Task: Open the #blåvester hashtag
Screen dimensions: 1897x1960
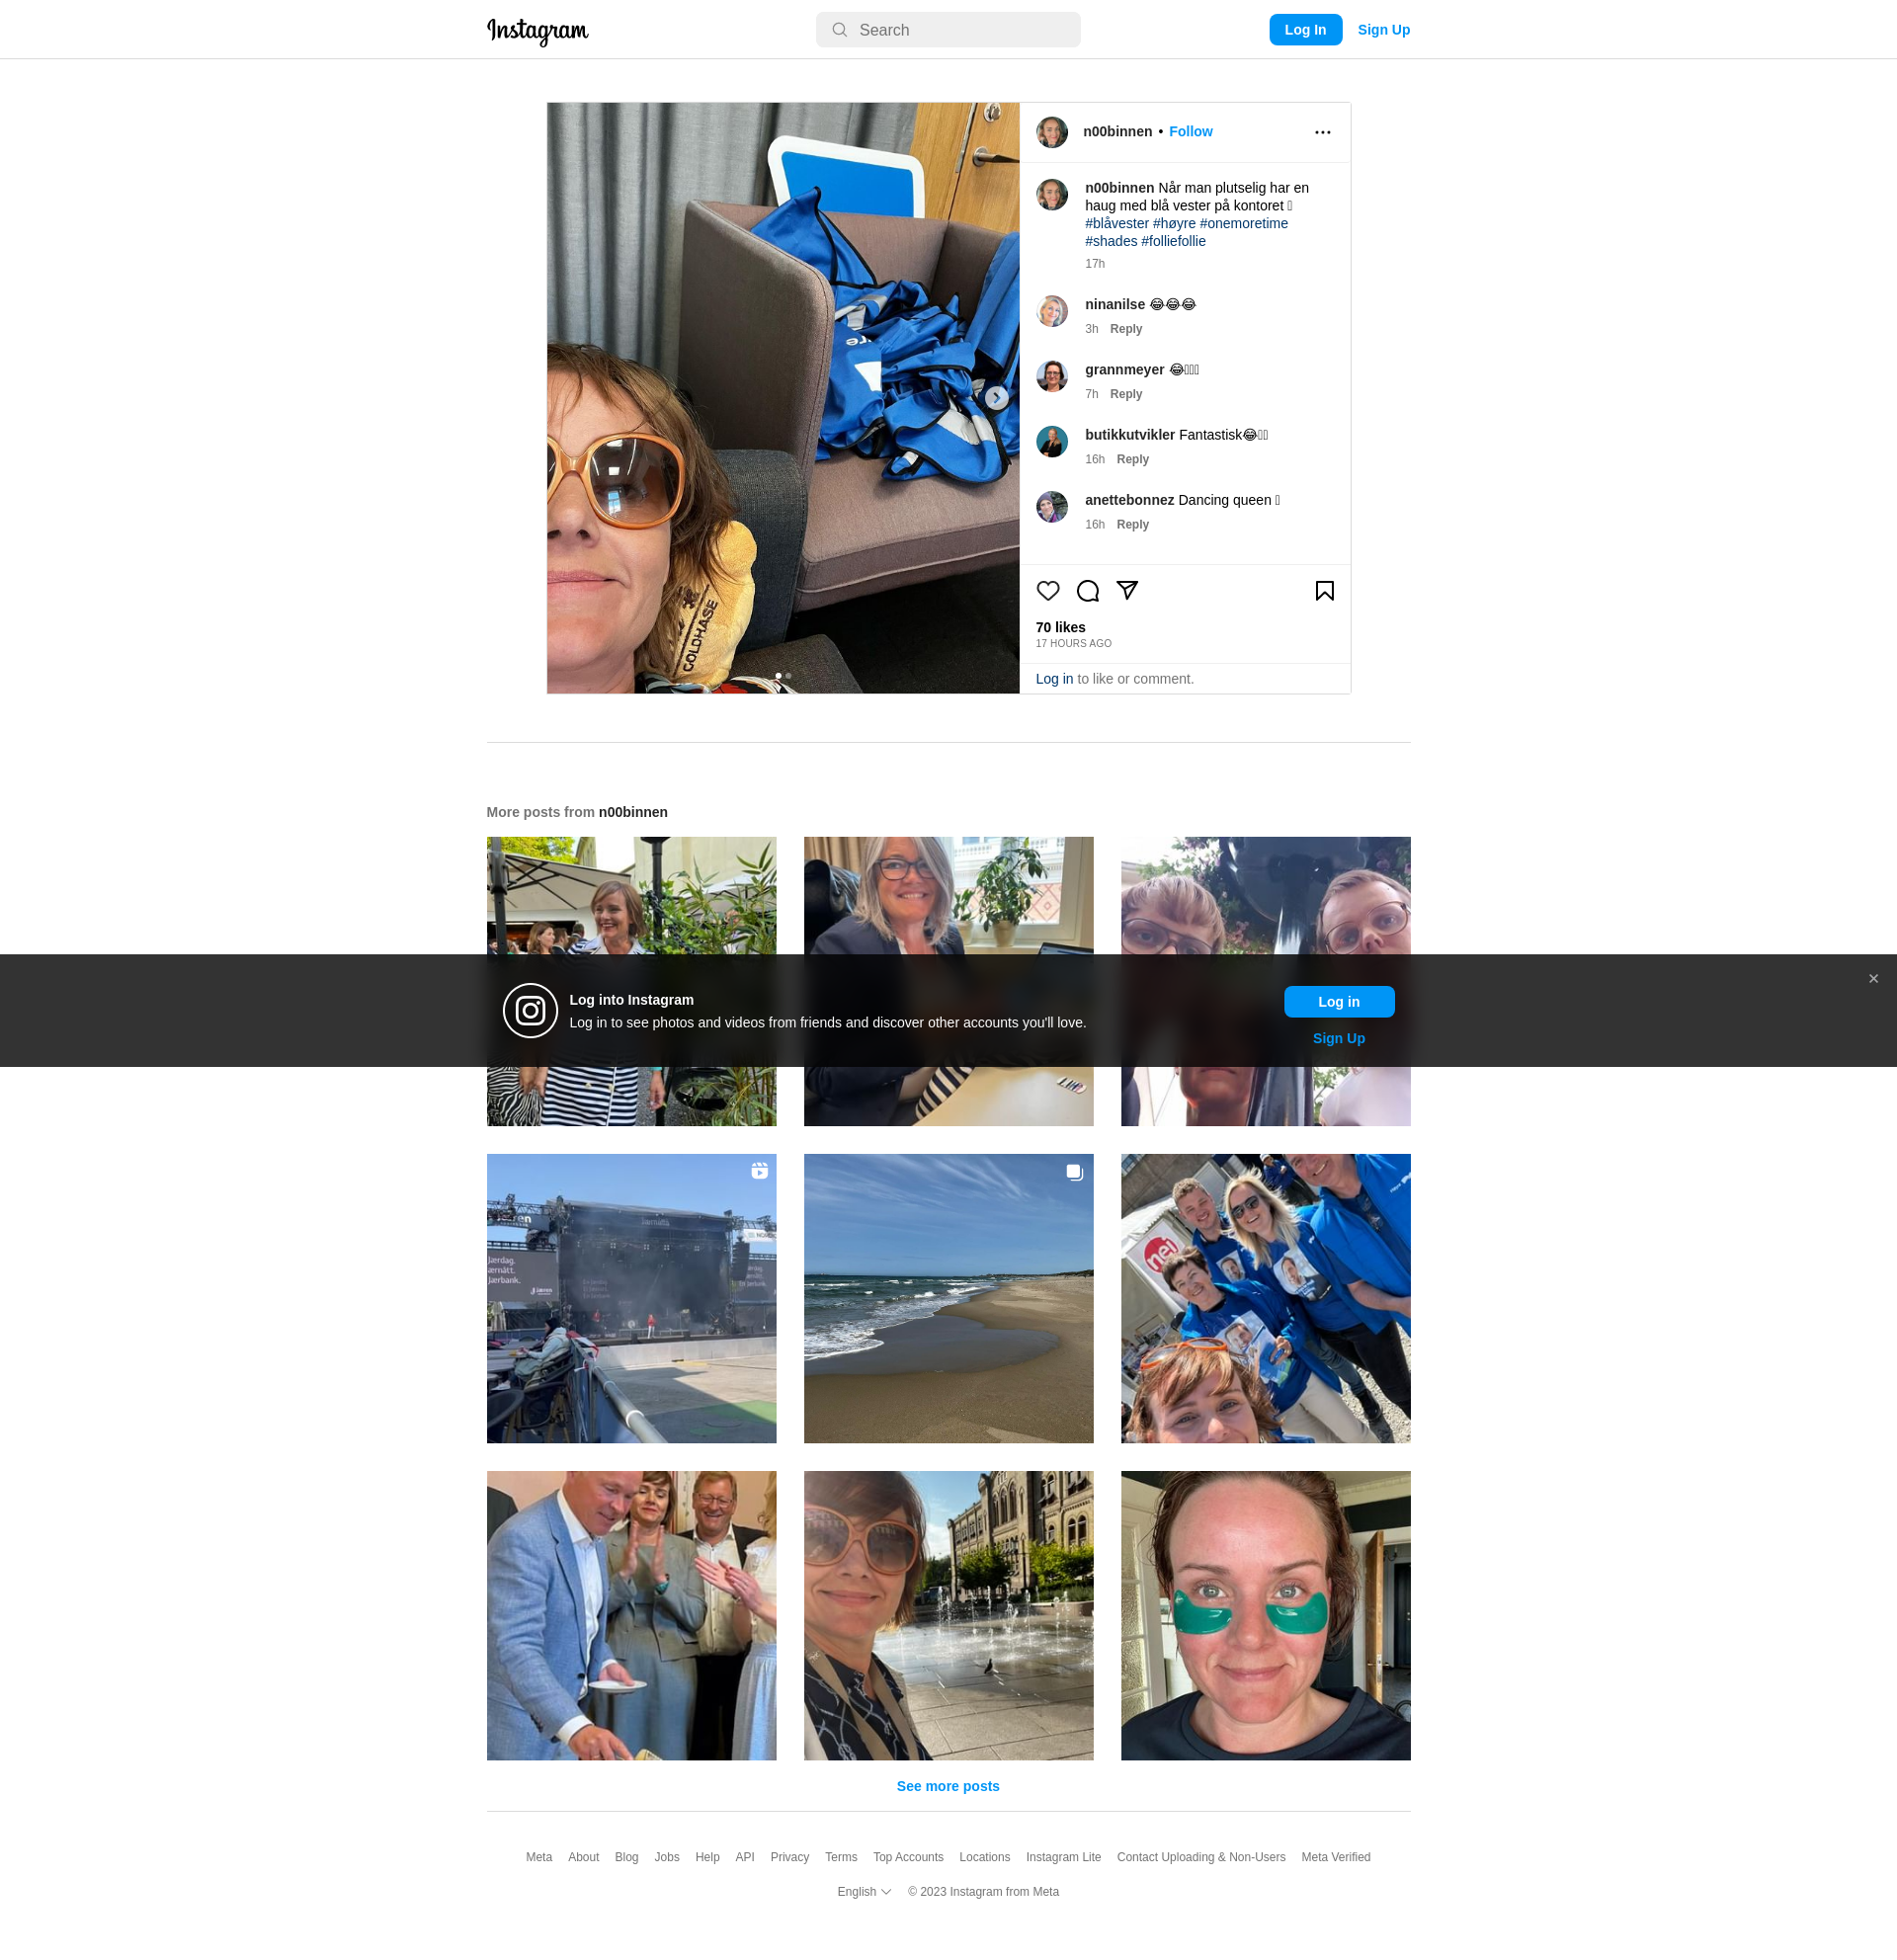Action: pyautogui.click(x=1116, y=224)
